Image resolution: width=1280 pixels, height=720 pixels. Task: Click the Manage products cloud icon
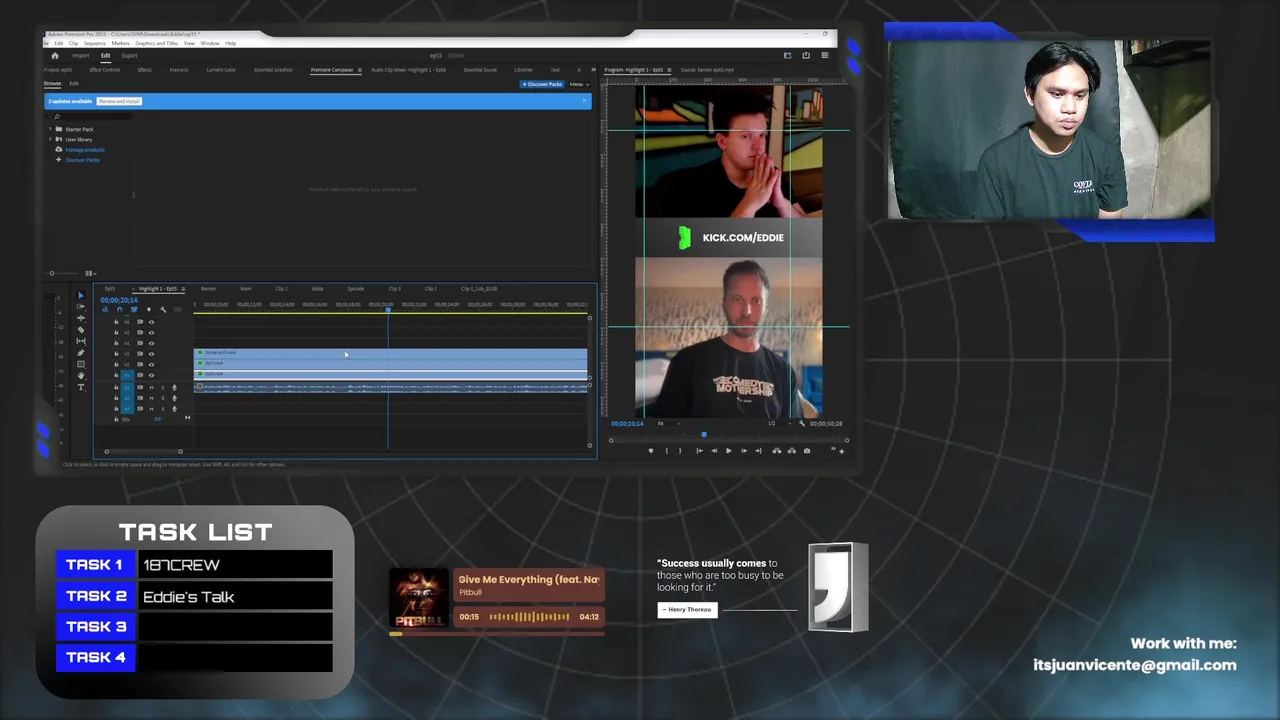58,149
